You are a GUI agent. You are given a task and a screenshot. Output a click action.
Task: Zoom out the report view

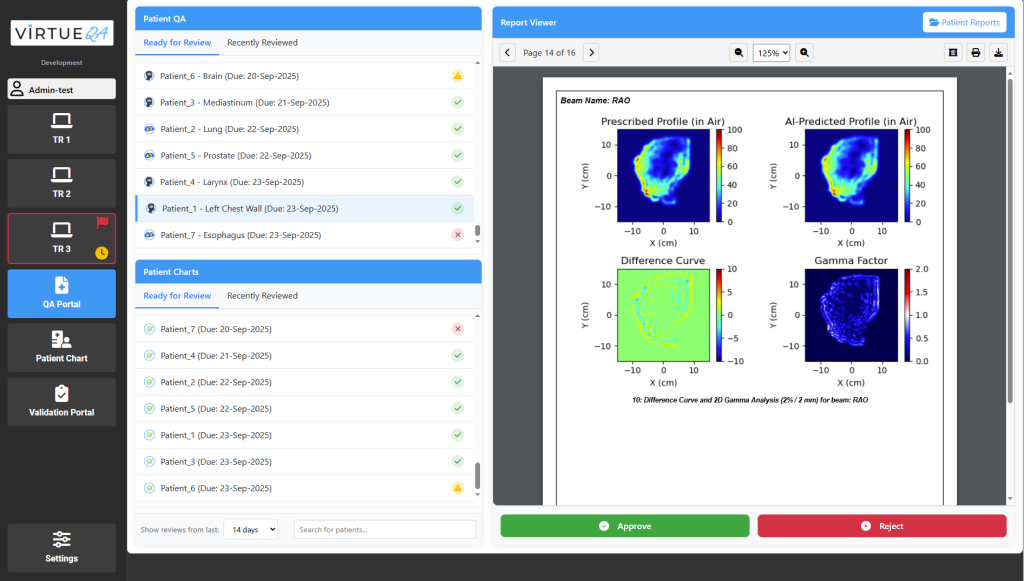point(739,52)
